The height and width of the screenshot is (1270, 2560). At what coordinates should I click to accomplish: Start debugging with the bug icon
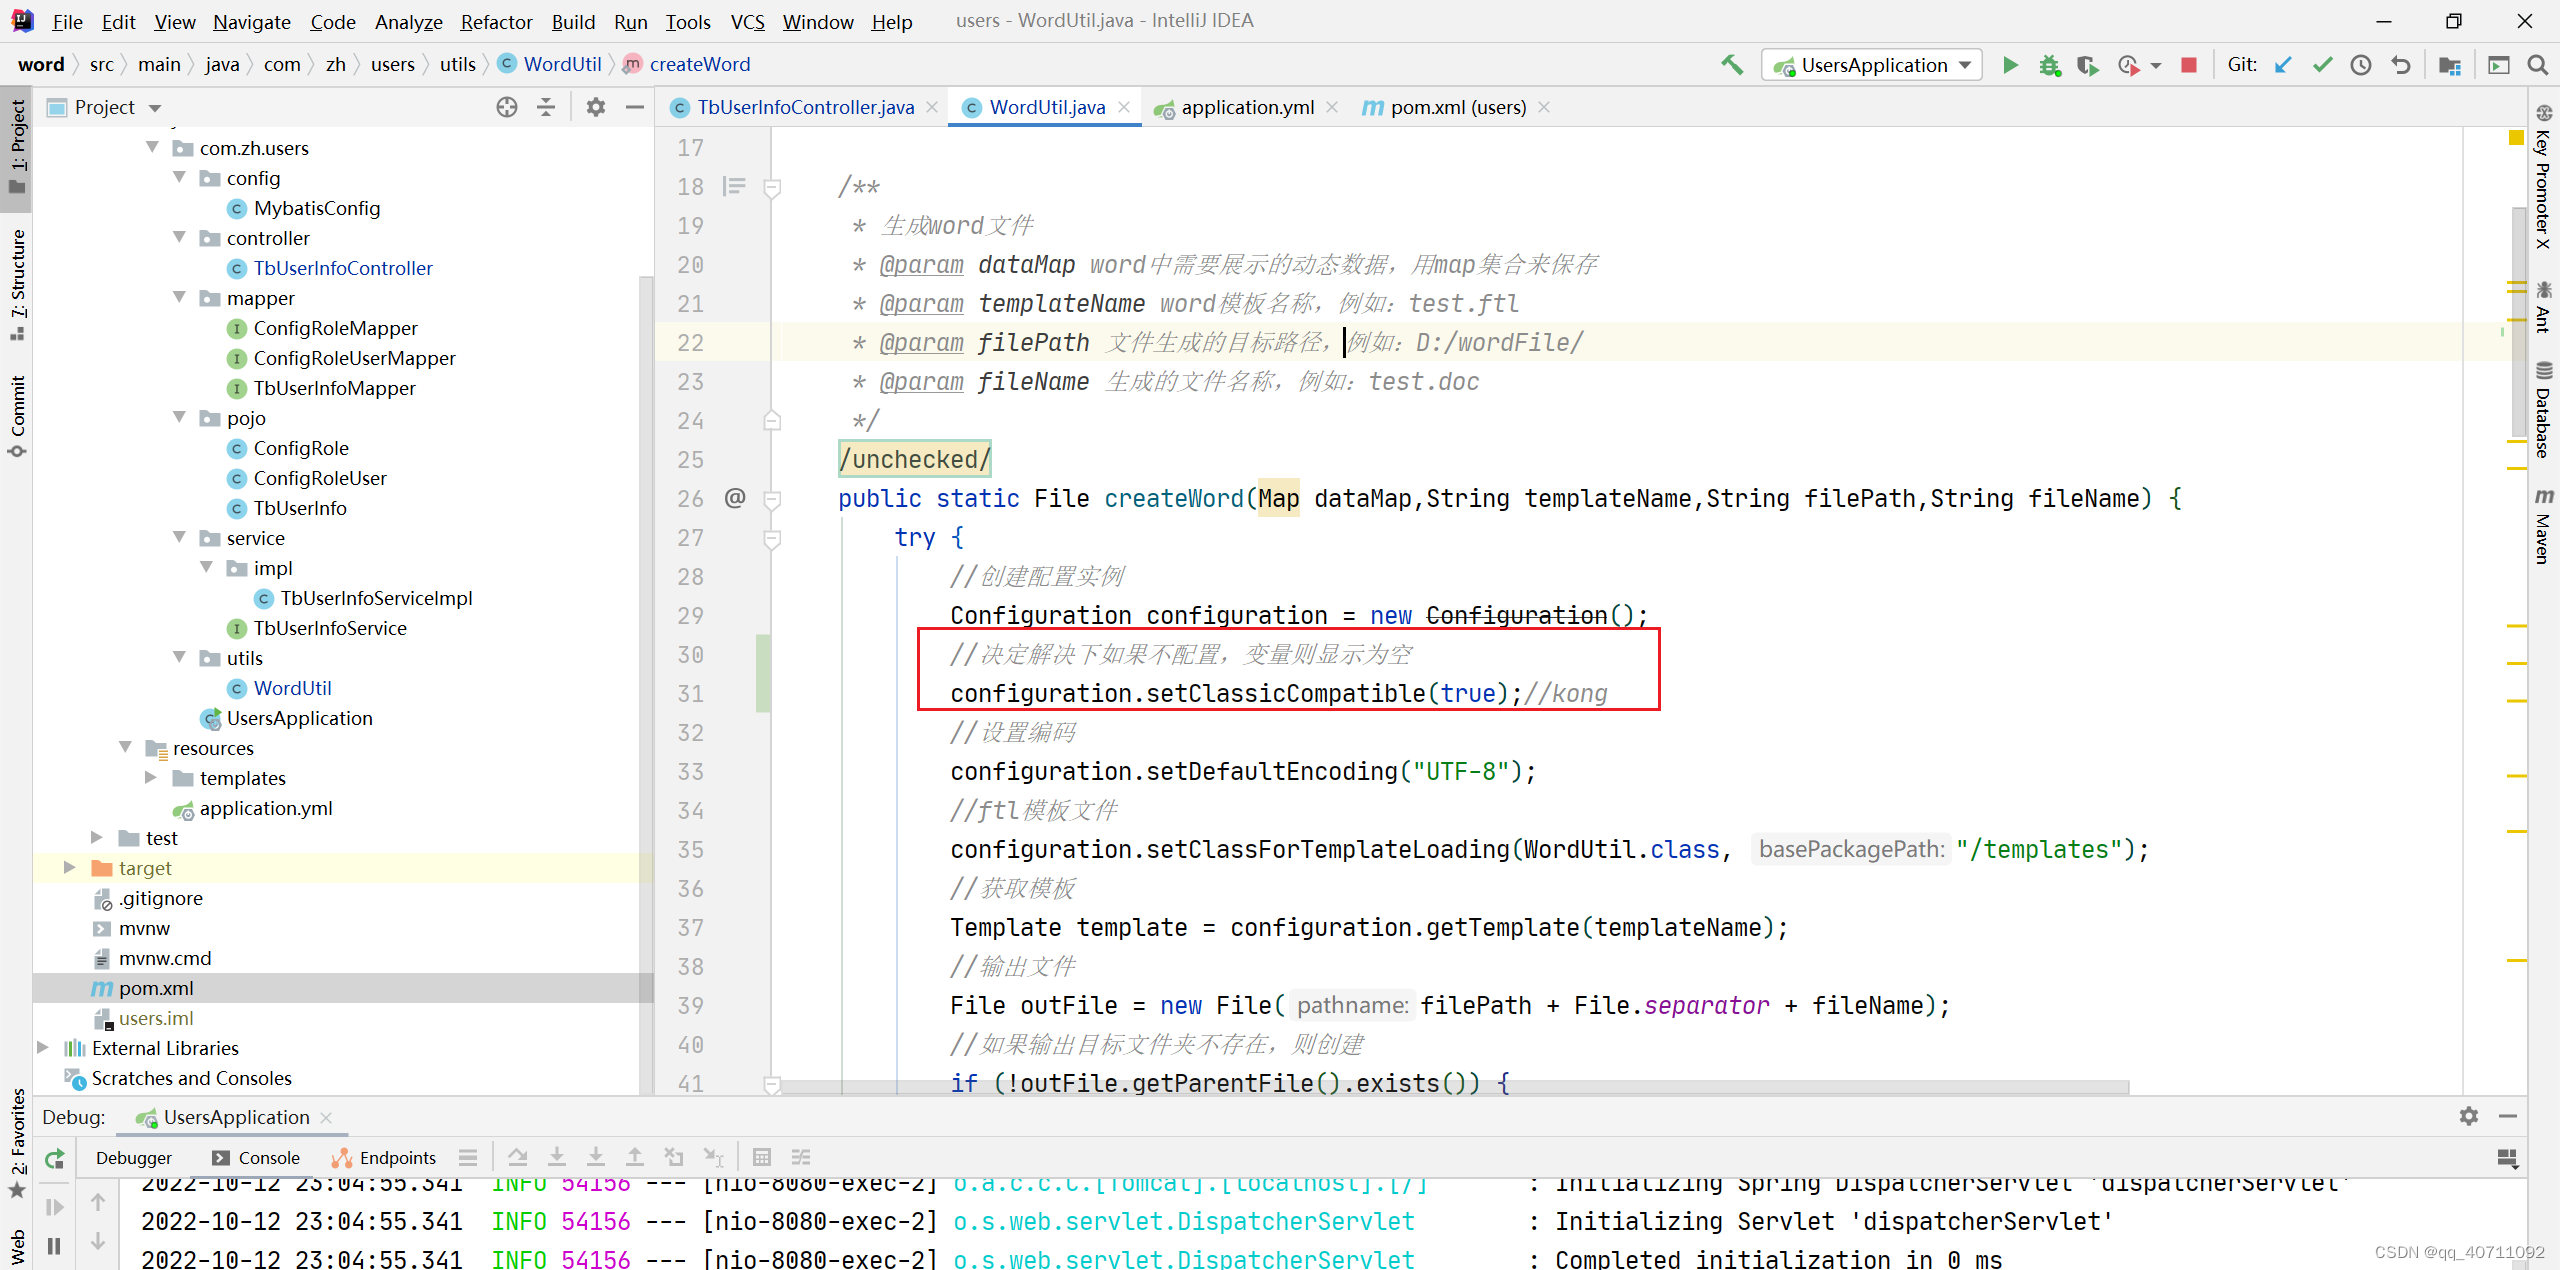click(x=2050, y=64)
